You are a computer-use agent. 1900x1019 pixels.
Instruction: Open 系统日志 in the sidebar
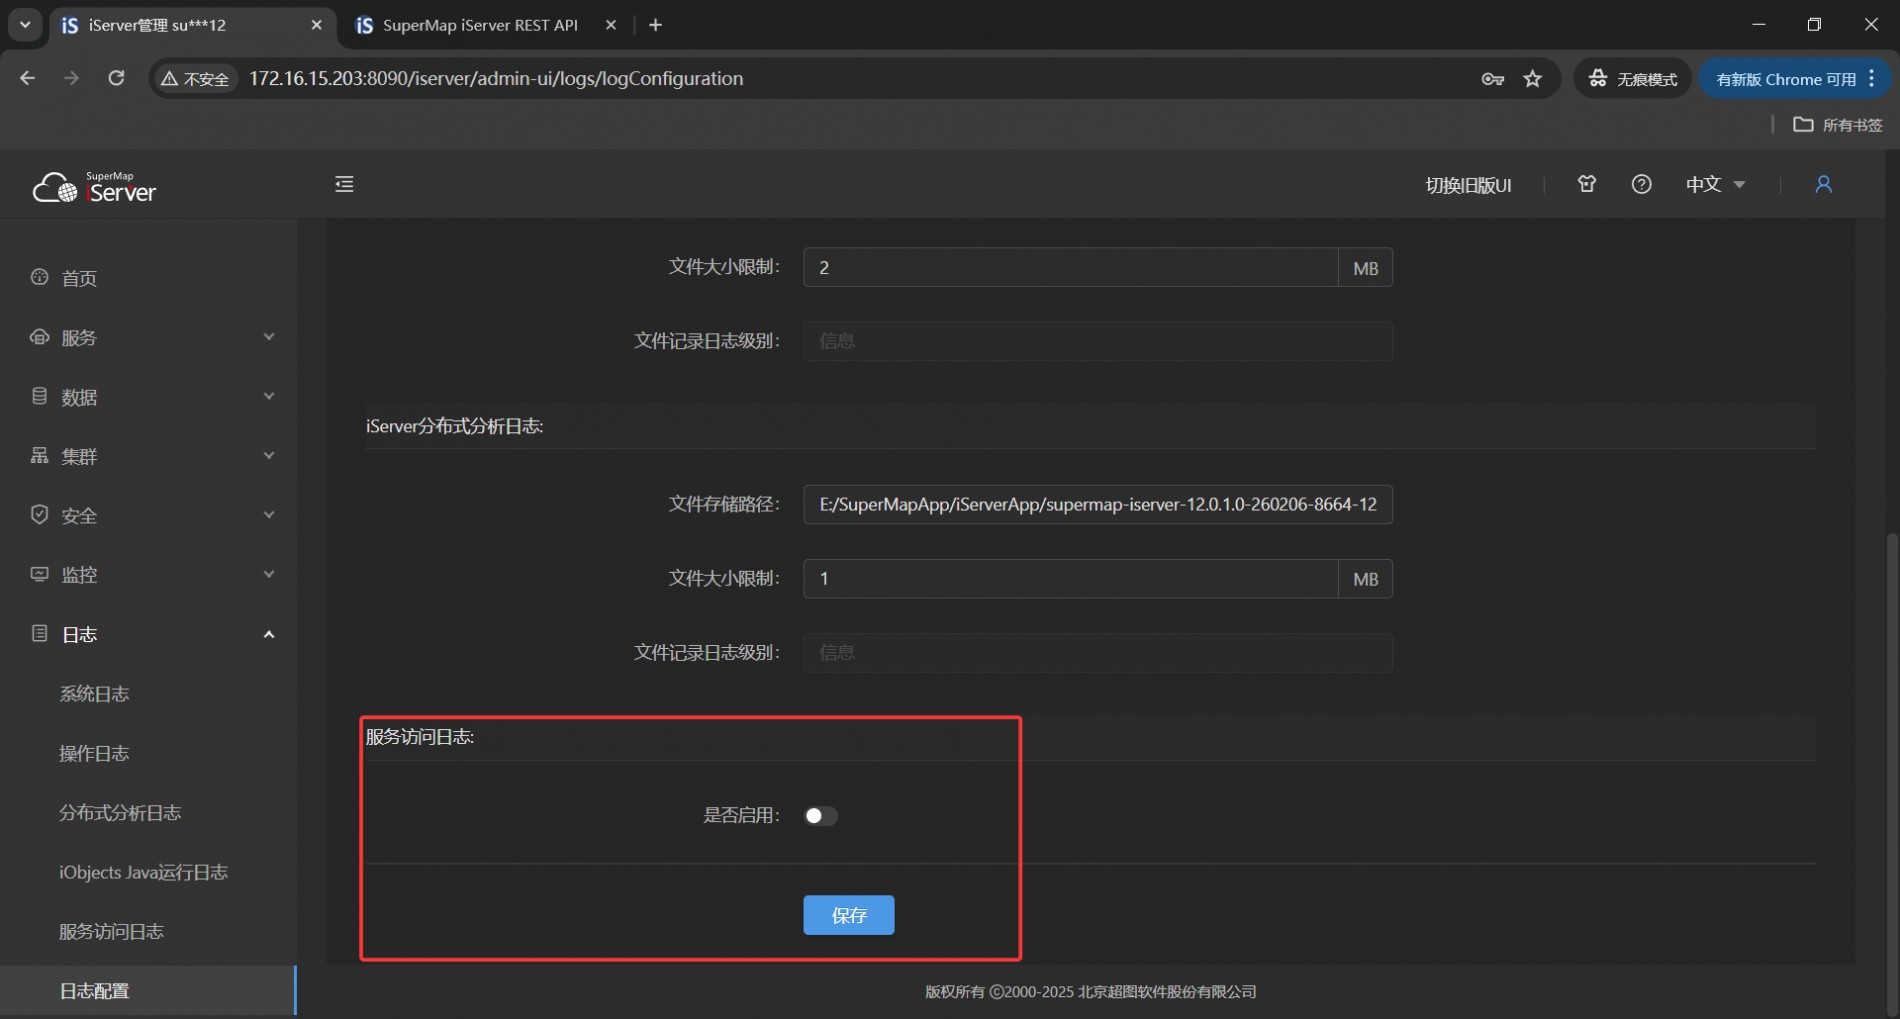(x=94, y=694)
